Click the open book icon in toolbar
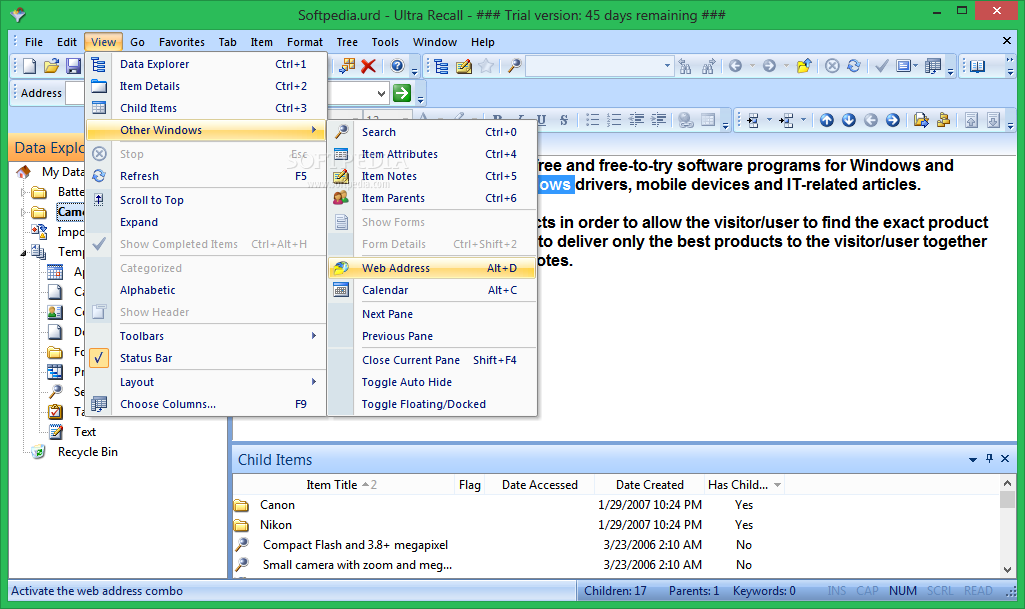Viewport: 1025px width, 609px height. coord(977,66)
